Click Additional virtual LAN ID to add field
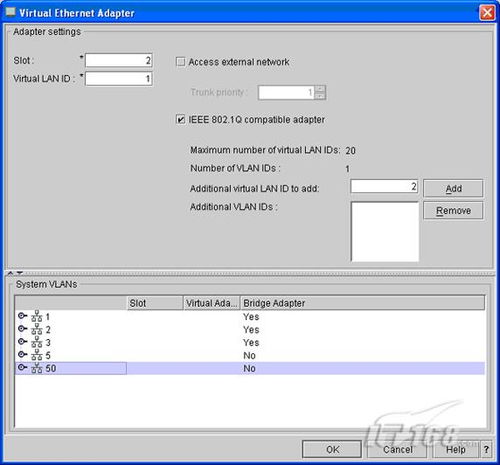Screen dimensions: 500x465 [x=384, y=186]
